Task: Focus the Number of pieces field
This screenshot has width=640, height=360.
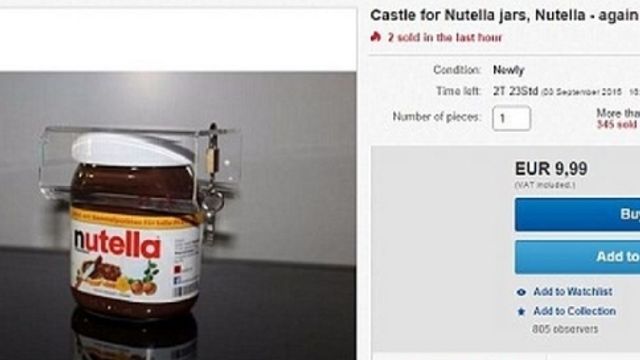Action: click(x=511, y=118)
